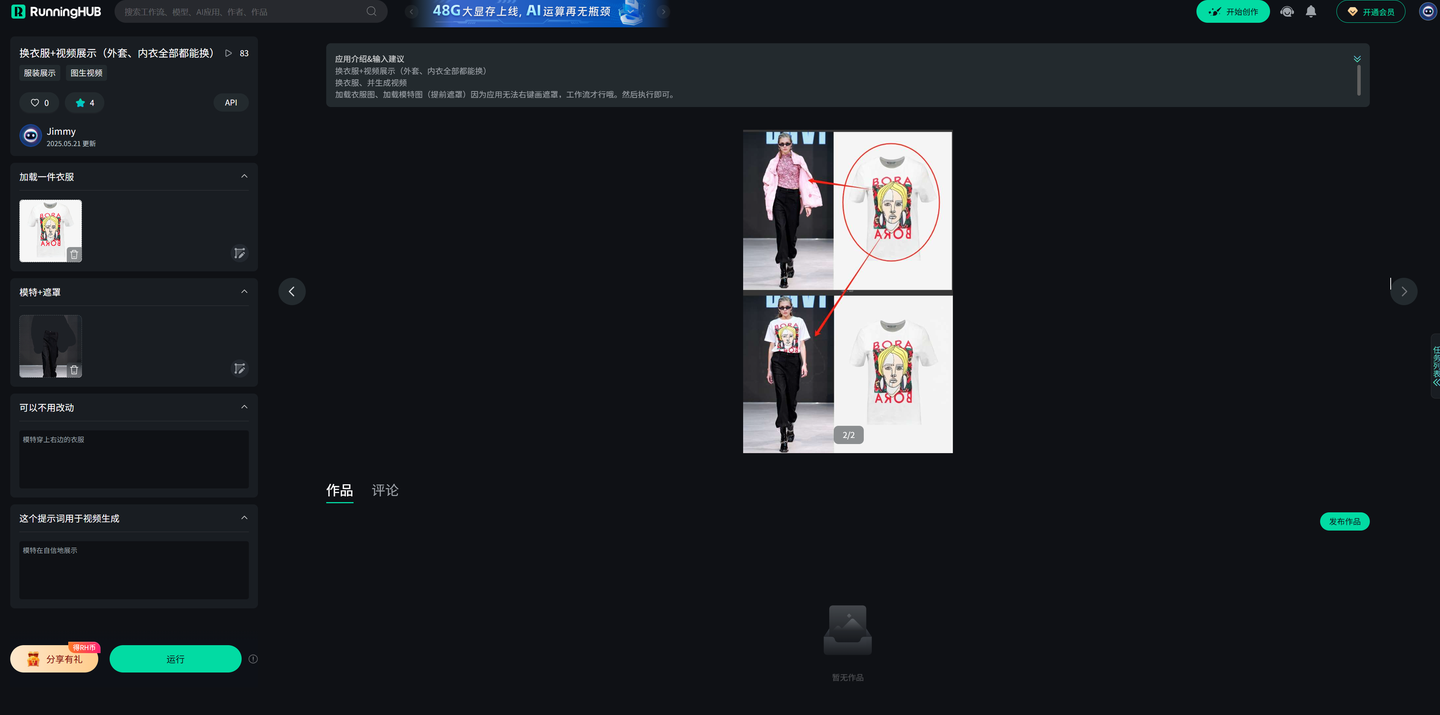Show next preview image
Screen dimensions: 1440x715
1404,291
